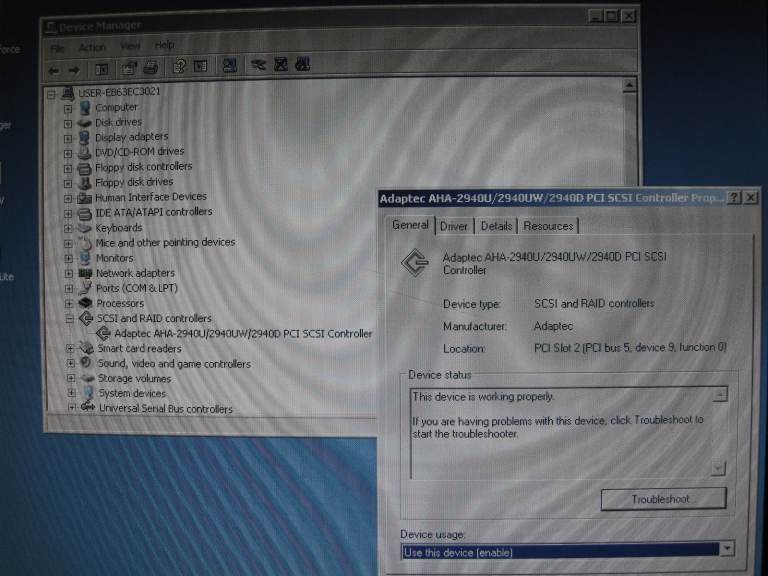Expand the Display adapters node

[68, 137]
